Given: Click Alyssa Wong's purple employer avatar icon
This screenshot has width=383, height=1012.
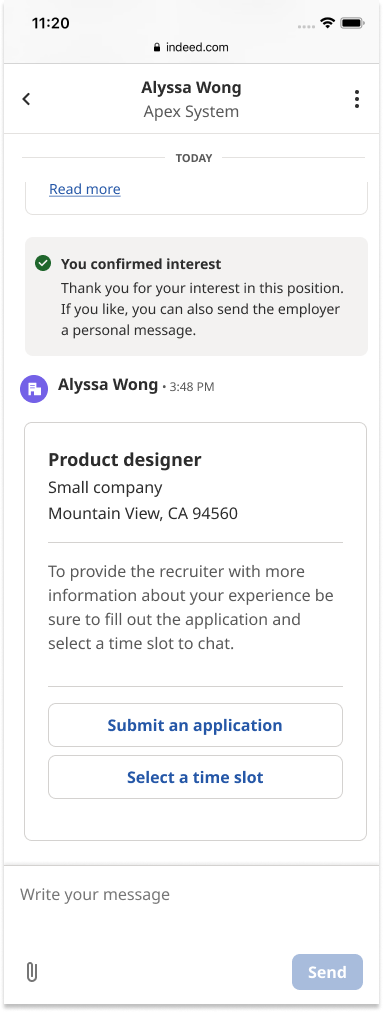Looking at the screenshot, I should pos(34,389).
